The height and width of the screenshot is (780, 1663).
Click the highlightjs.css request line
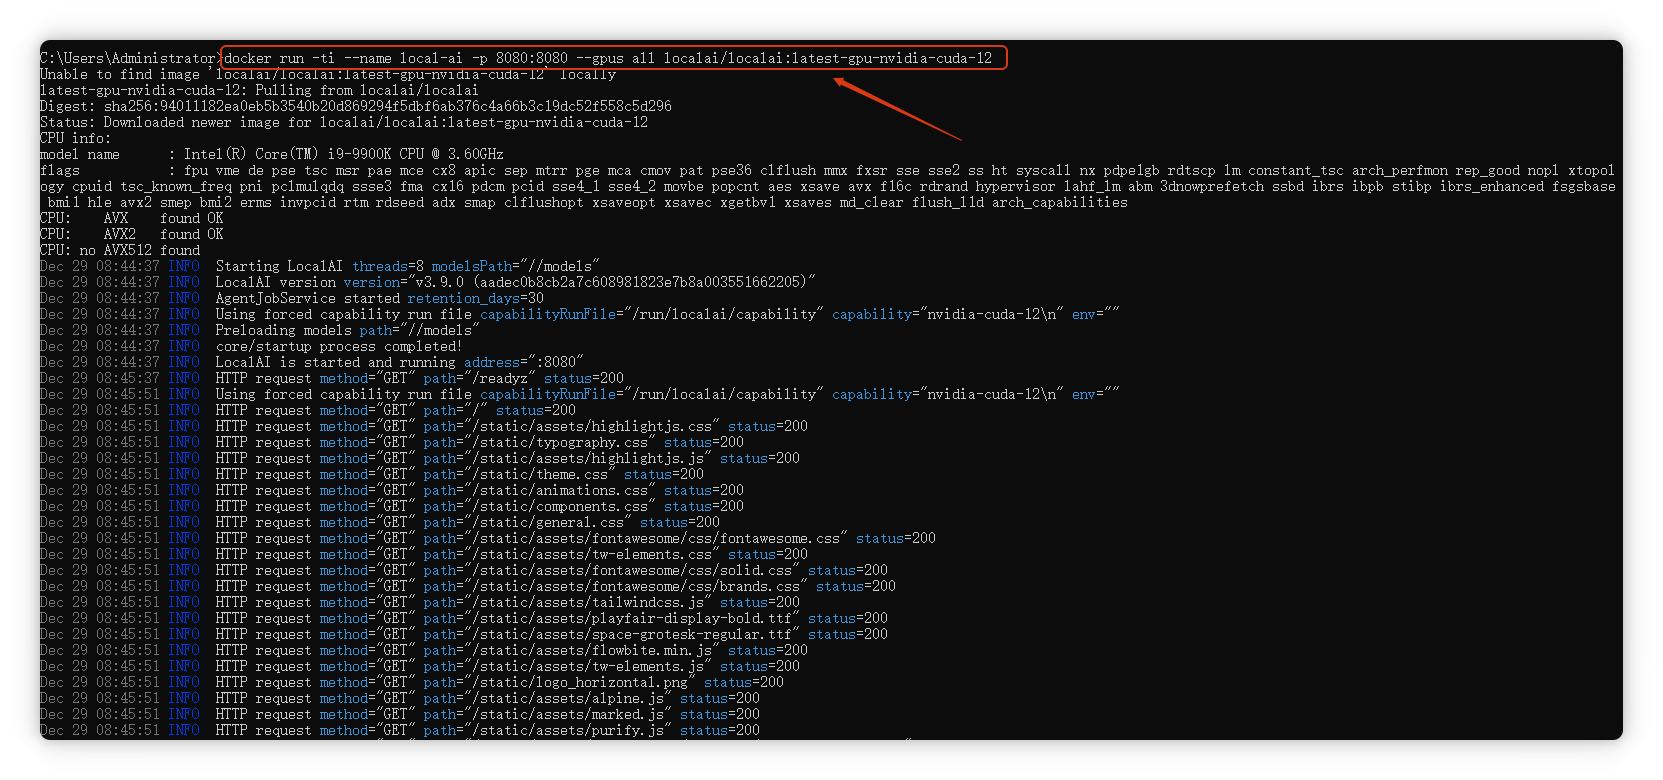click(x=424, y=426)
